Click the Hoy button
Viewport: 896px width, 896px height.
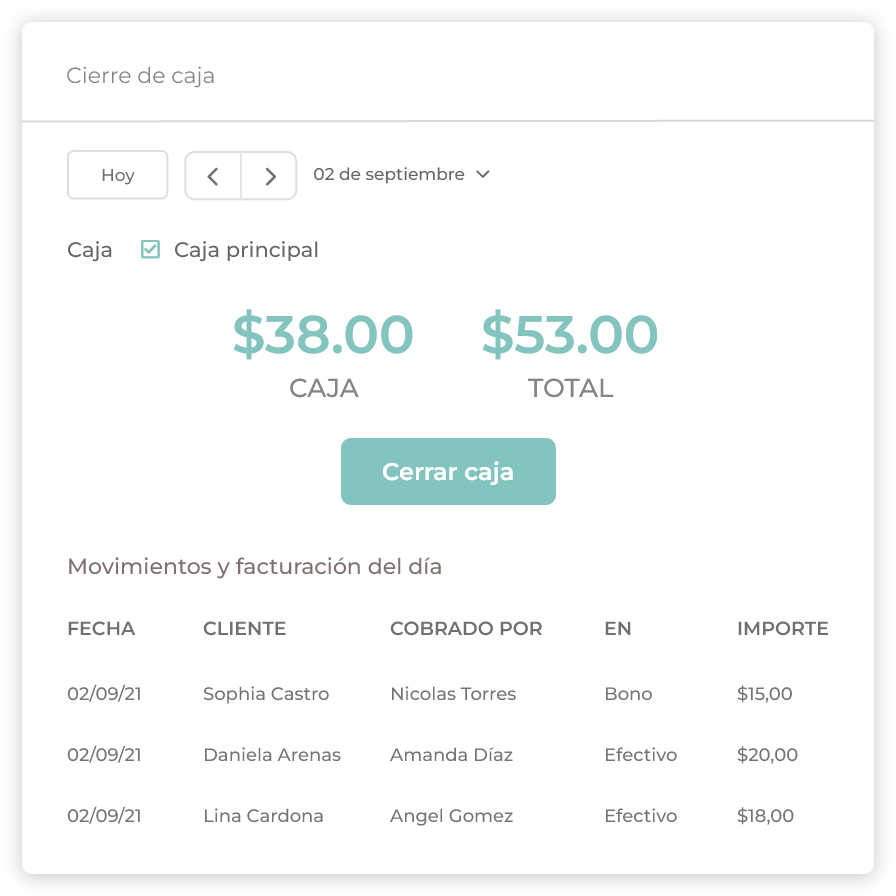[117, 176]
